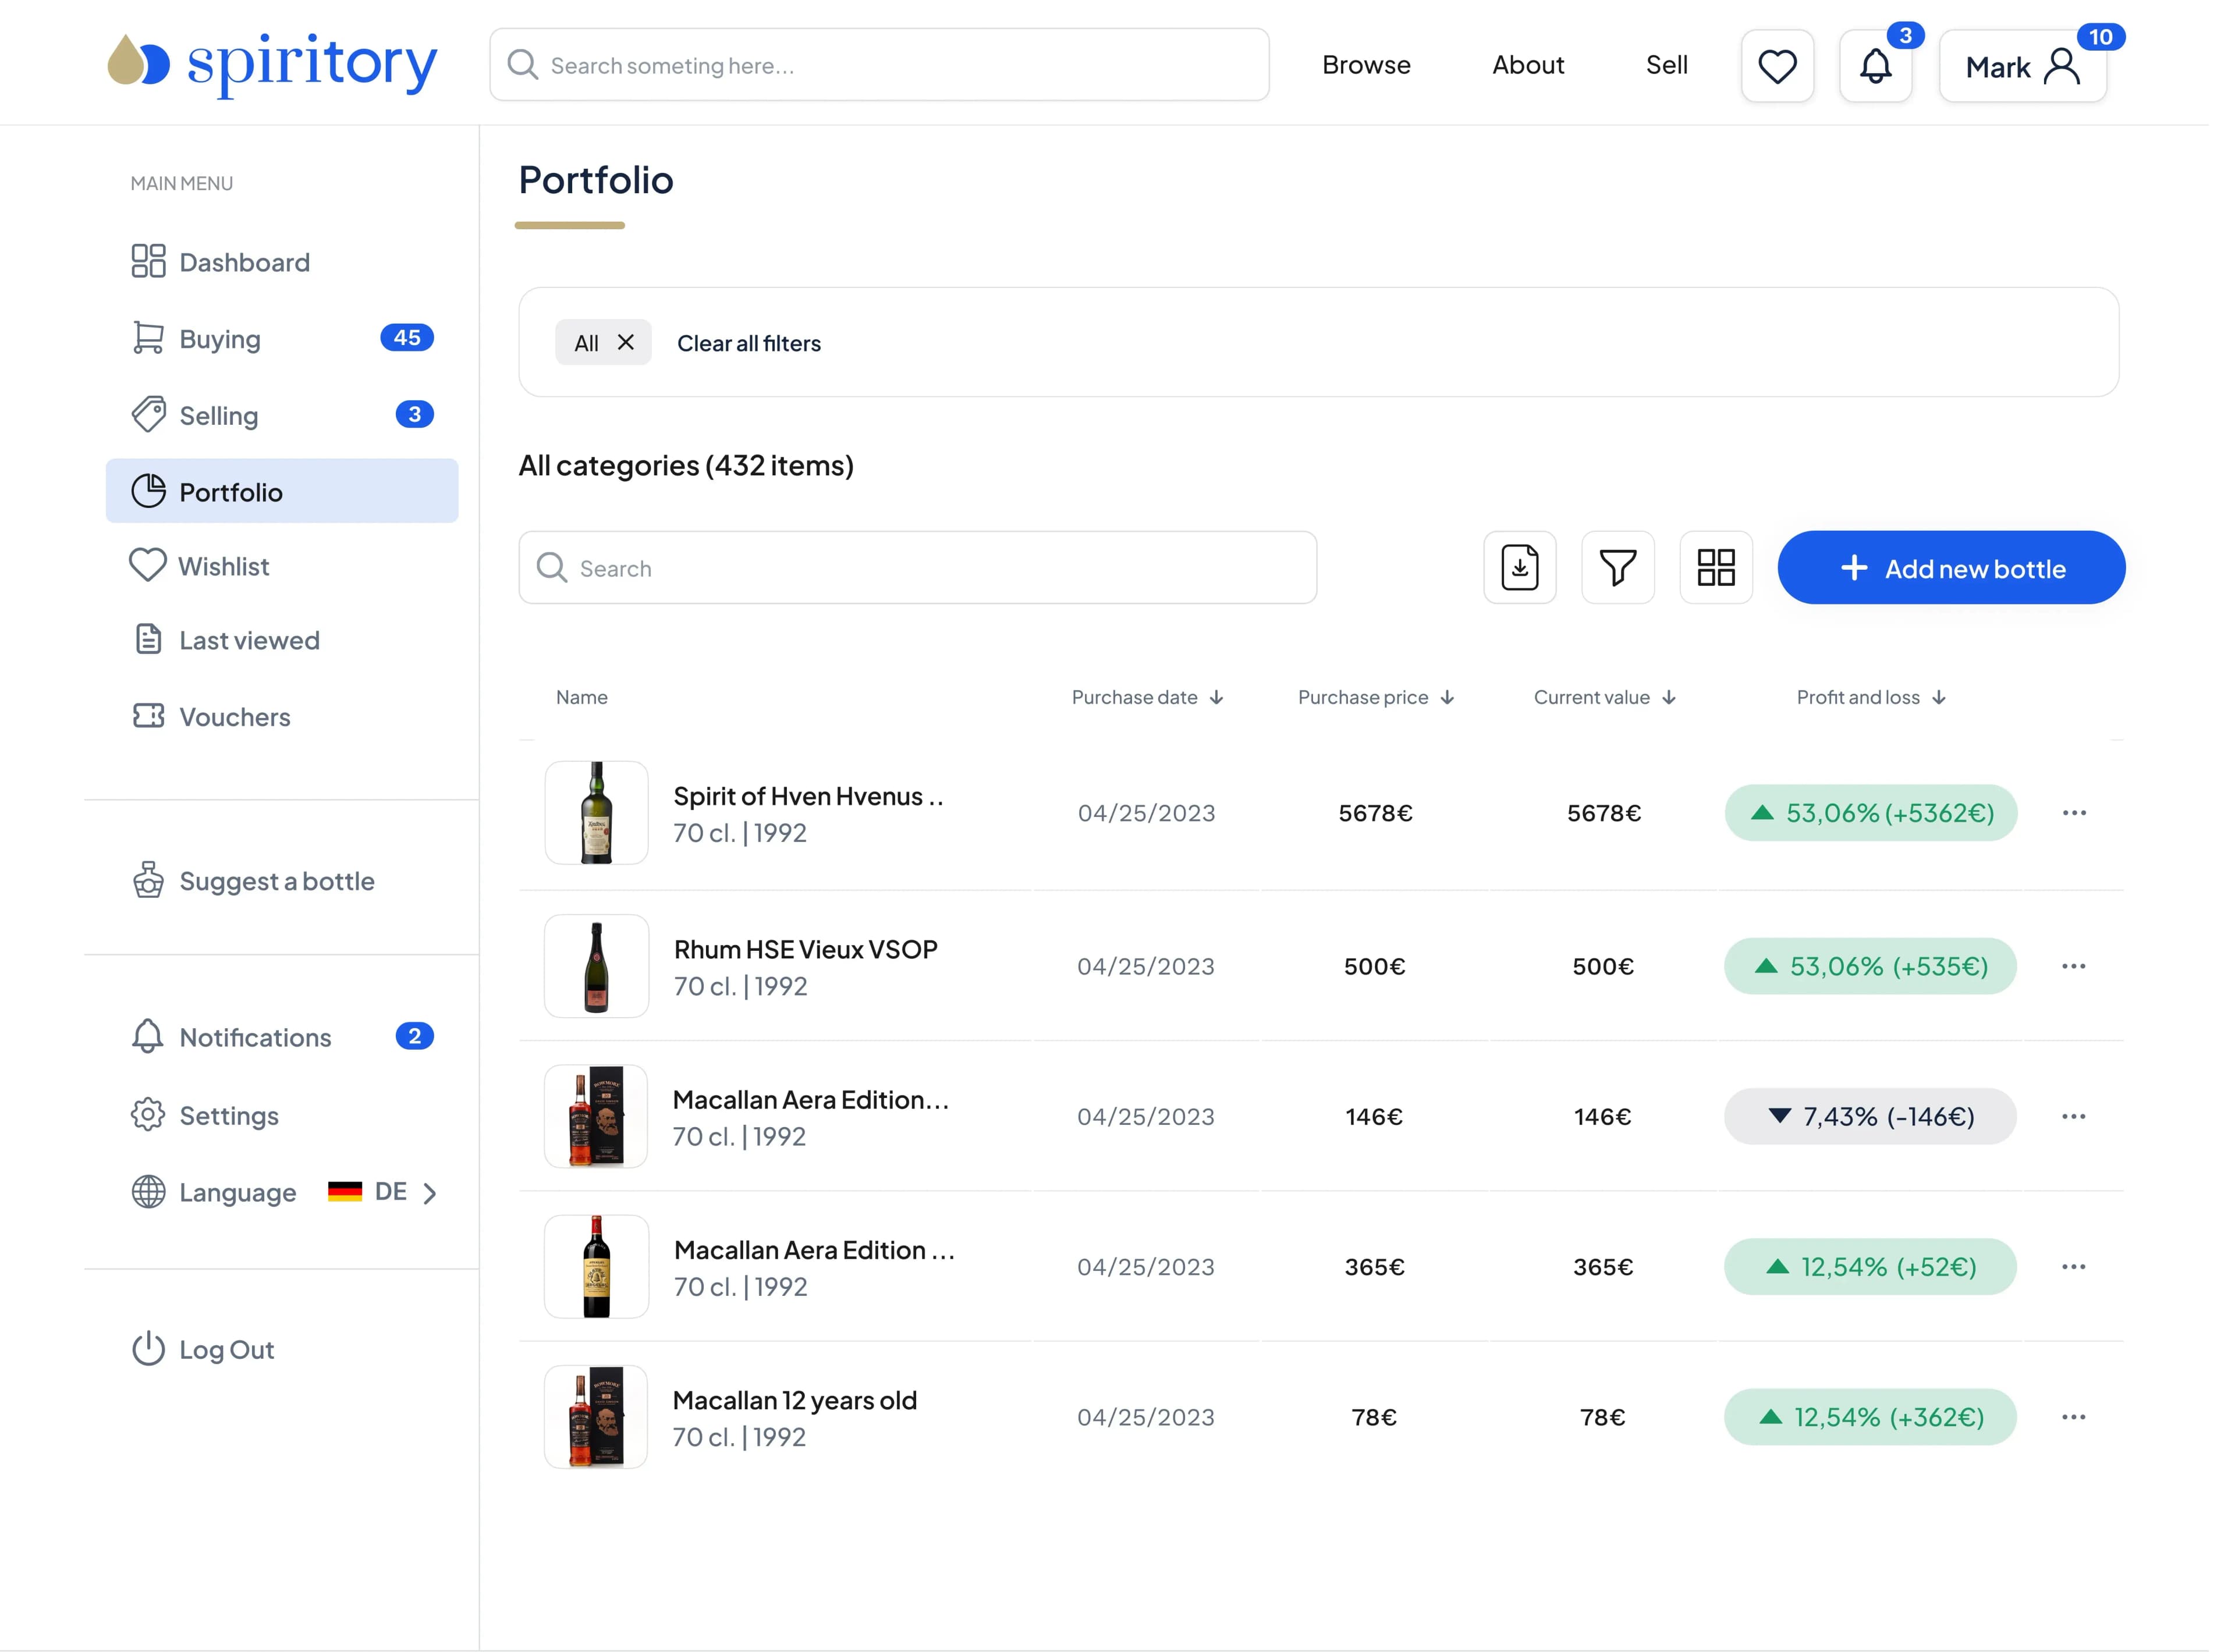Click 'Spirit of Hven Hvenus ..' name
The width and height of the screenshot is (2235, 1652).
click(x=808, y=796)
